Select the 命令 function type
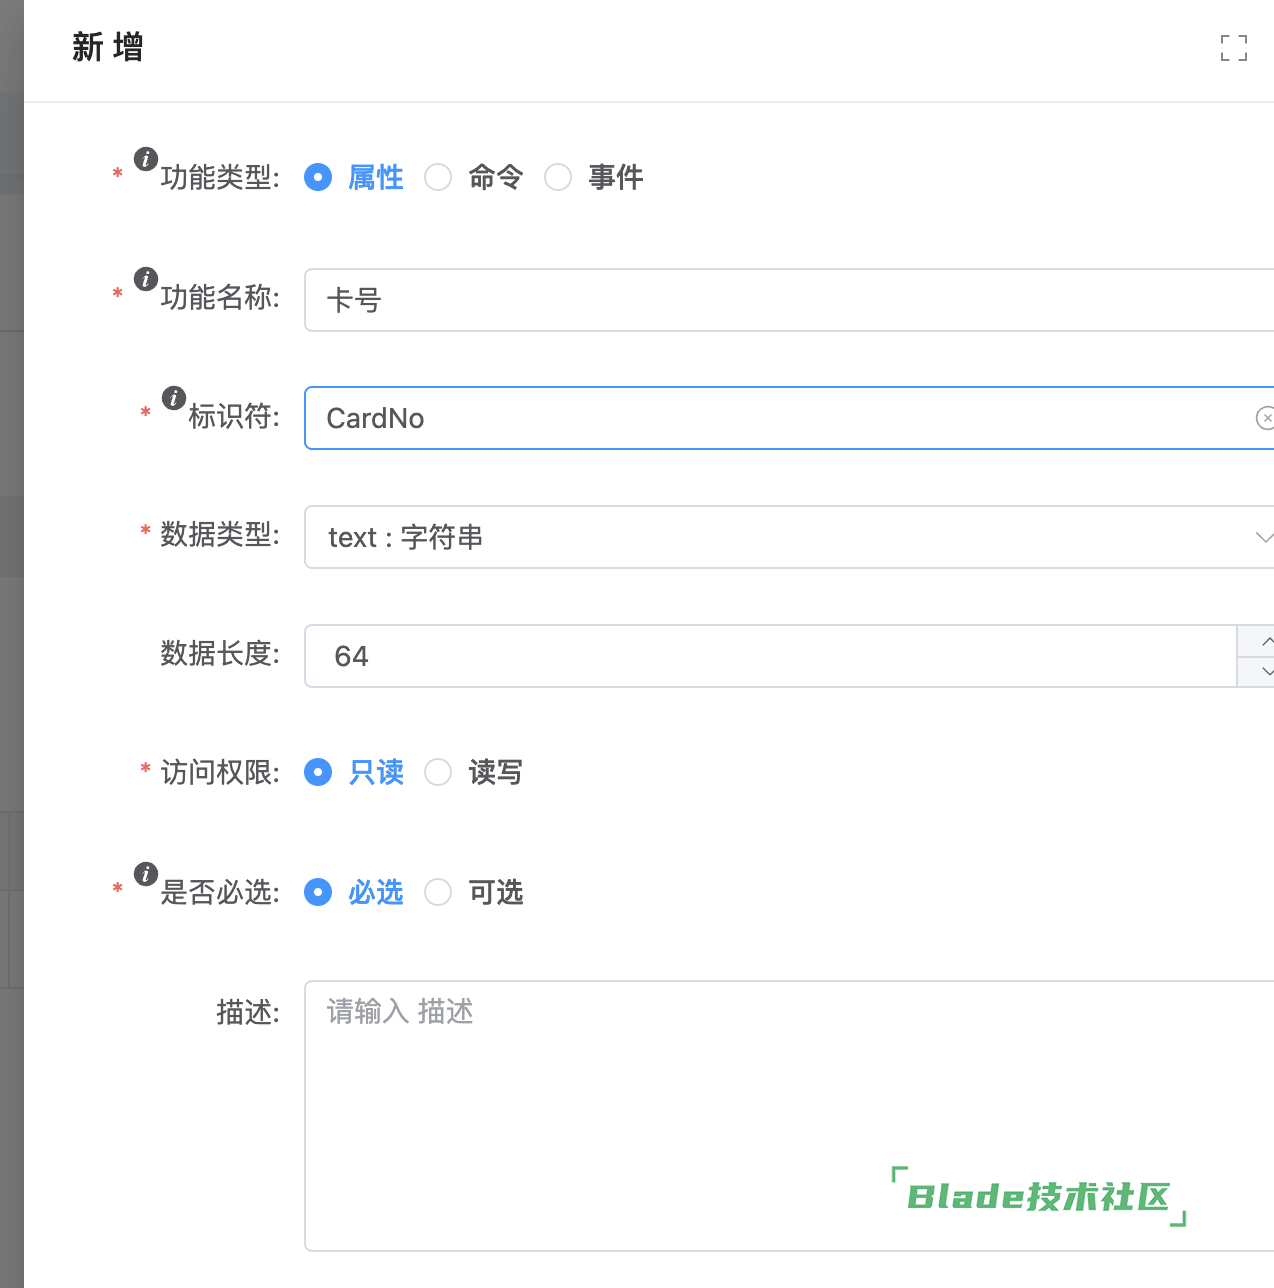This screenshot has height=1288, width=1274. pyautogui.click(x=438, y=177)
